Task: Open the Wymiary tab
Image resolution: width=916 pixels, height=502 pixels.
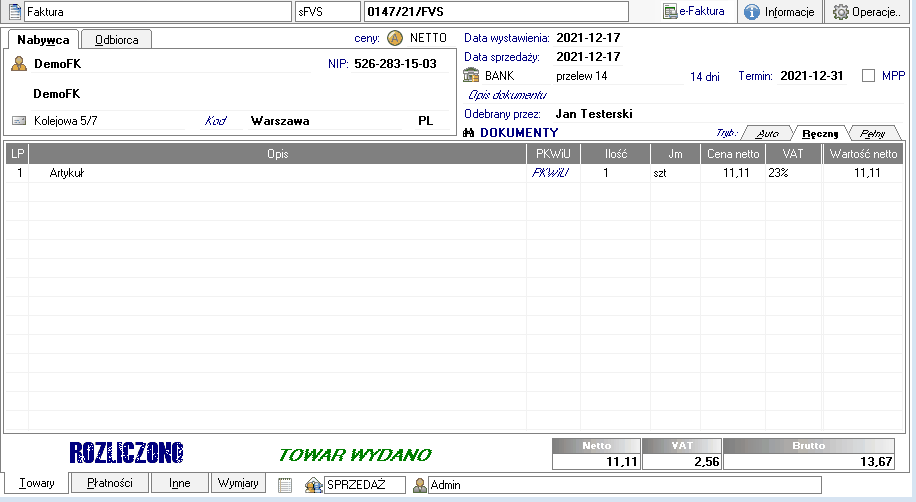Action: point(238,483)
